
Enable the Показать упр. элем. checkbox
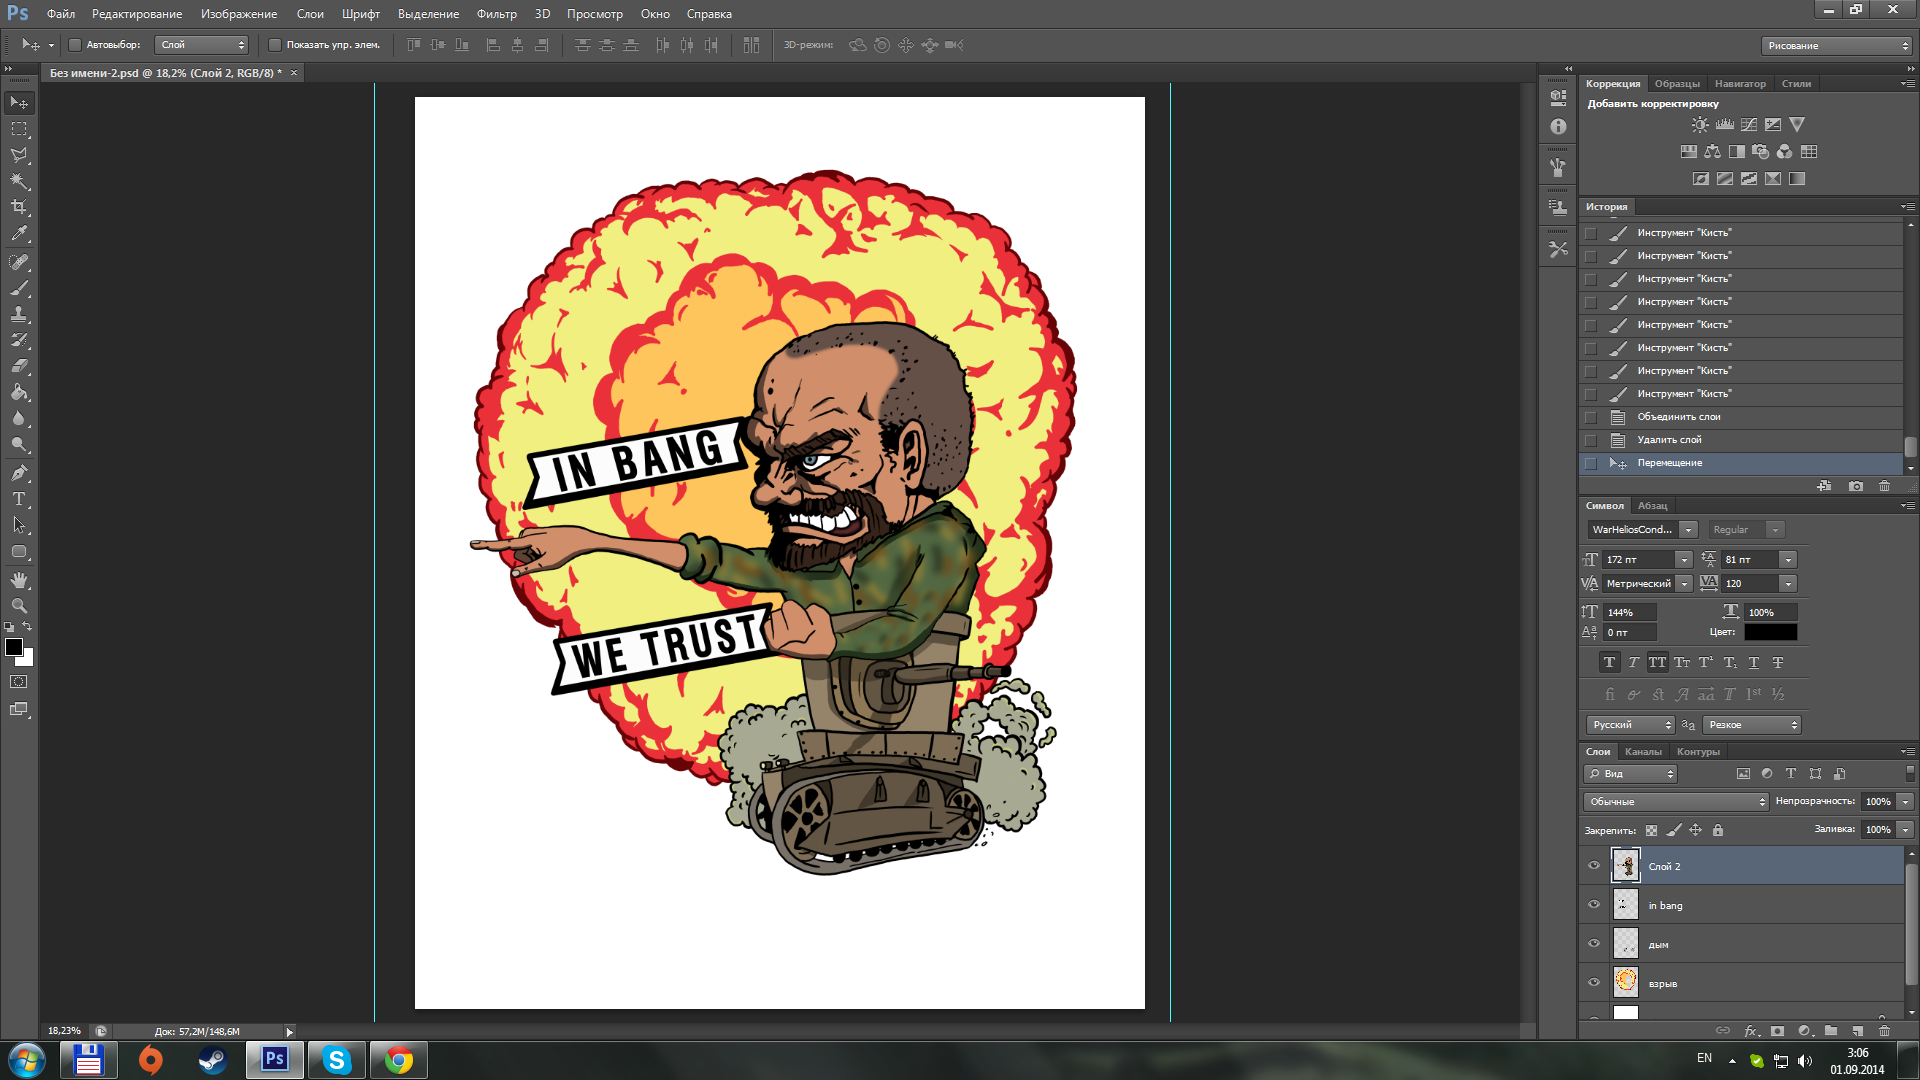[x=275, y=45]
